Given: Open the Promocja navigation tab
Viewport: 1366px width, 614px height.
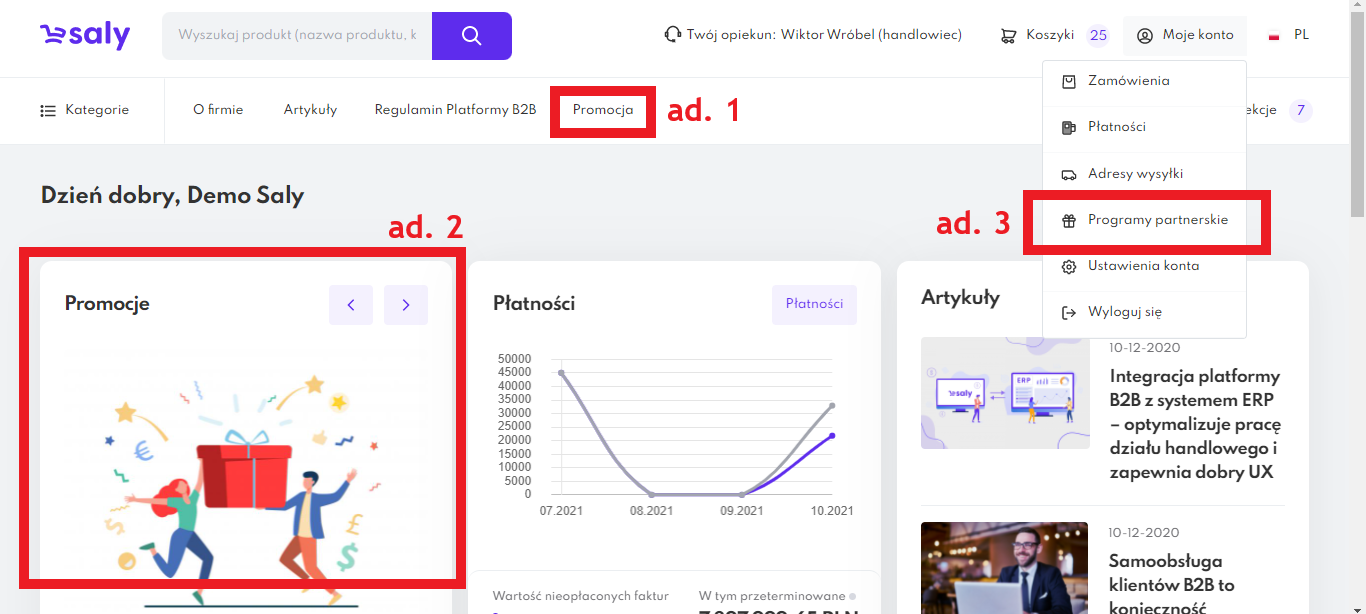Looking at the screenshot, I should coord(603,110).
